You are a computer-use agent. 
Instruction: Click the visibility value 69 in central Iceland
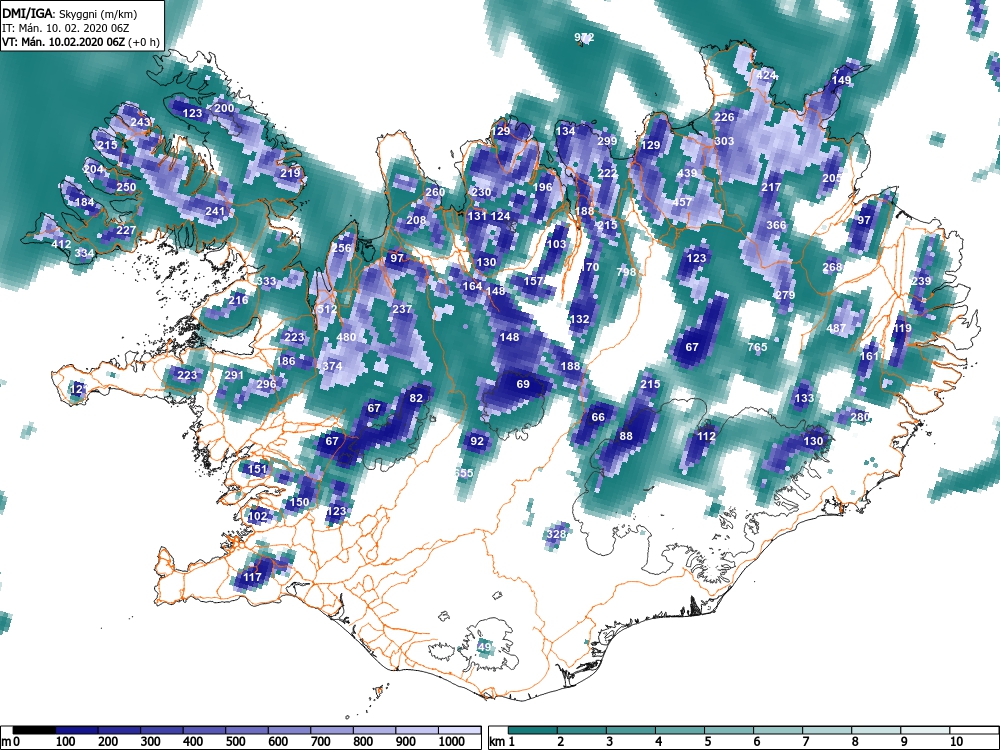523,384
